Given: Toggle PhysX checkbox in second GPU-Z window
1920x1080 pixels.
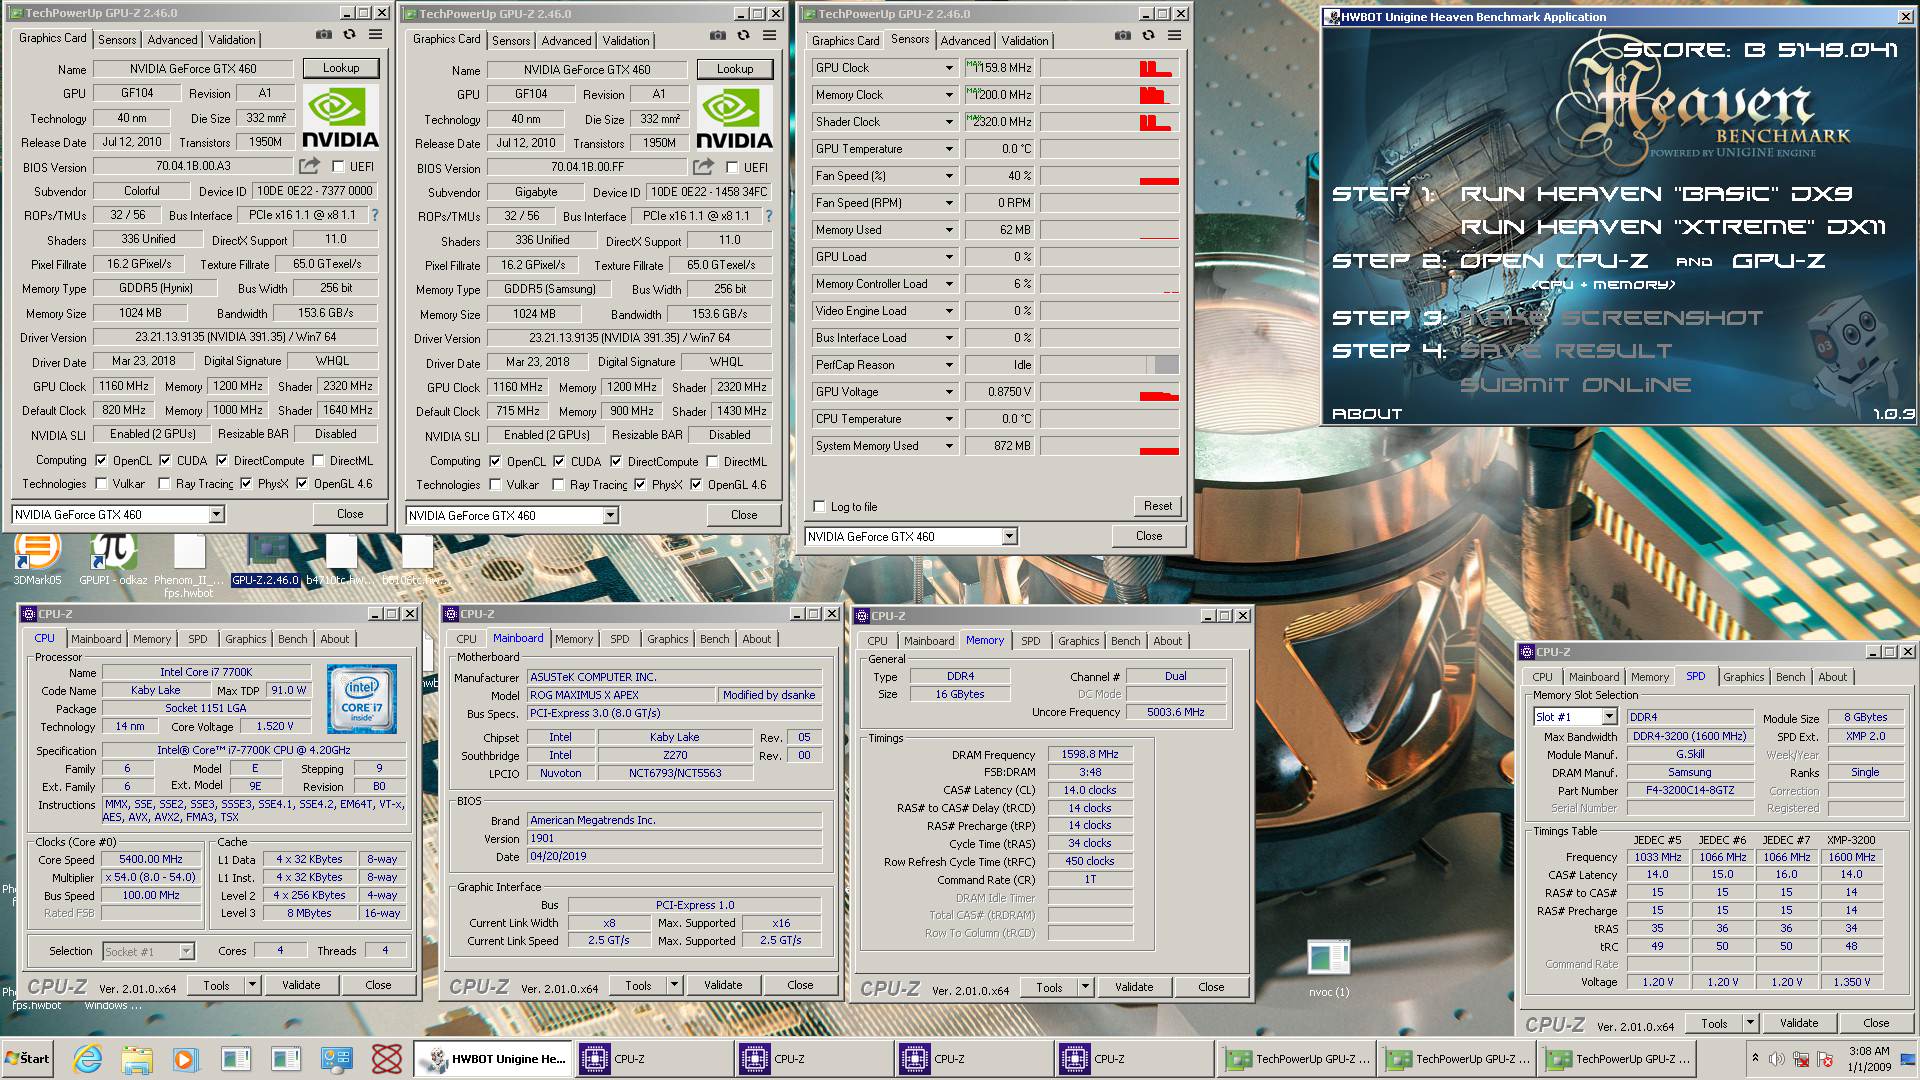Looking at the screenshot, I should [640, 485].
